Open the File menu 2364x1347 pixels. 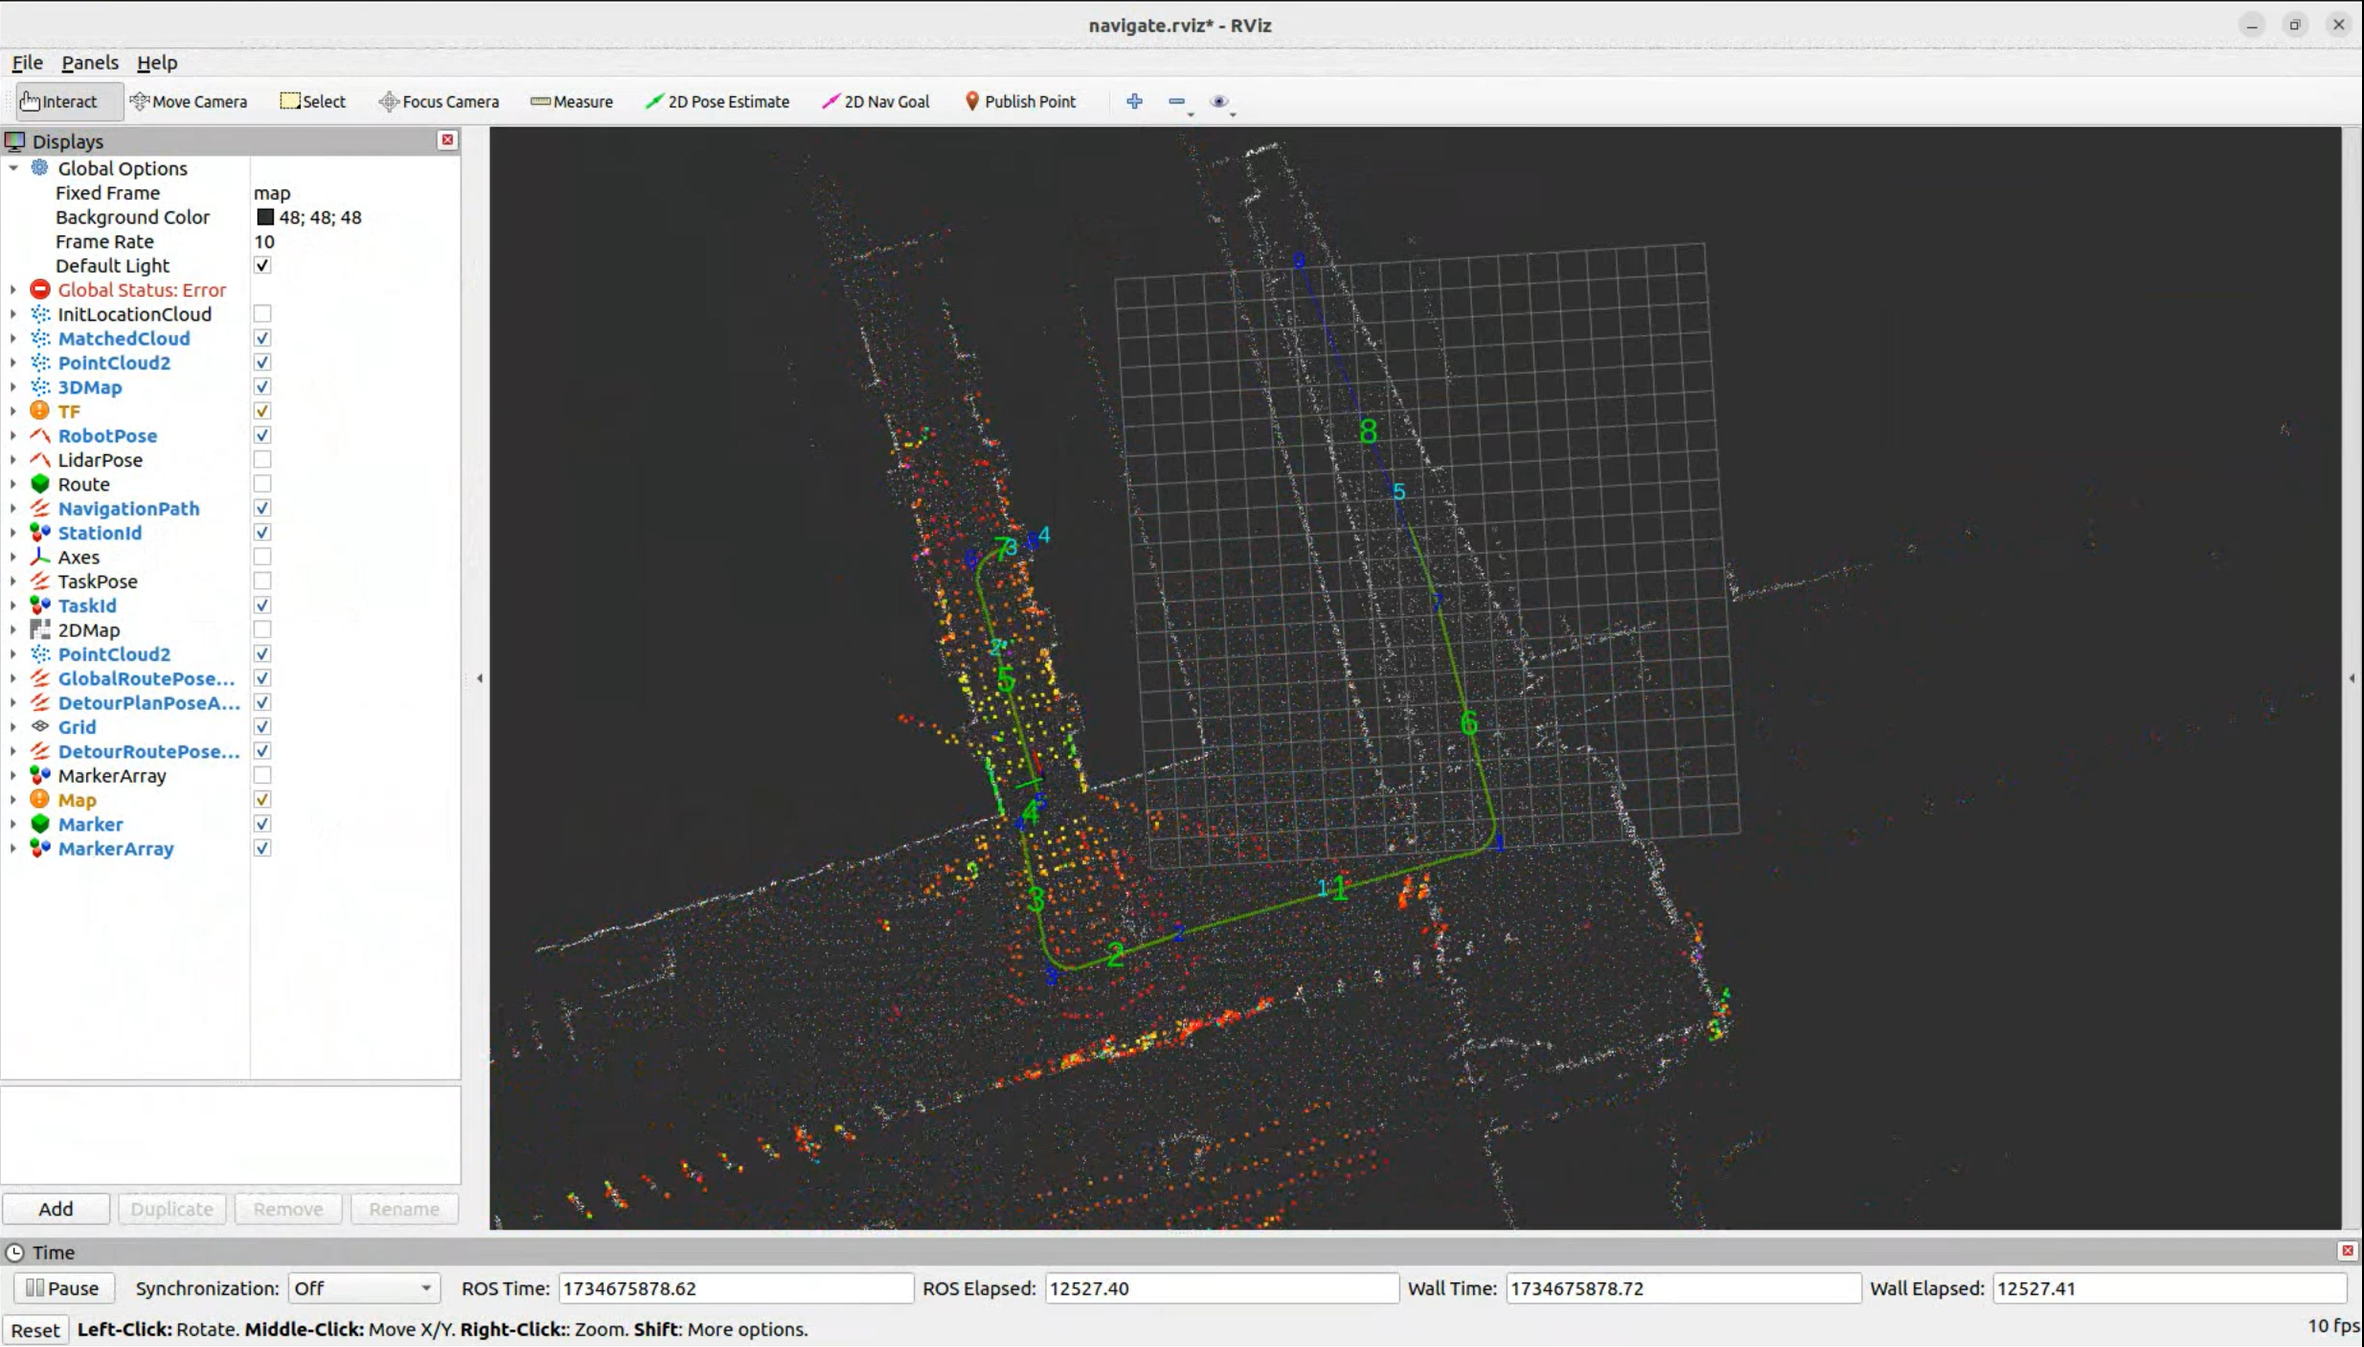click(x=27, y=62)
